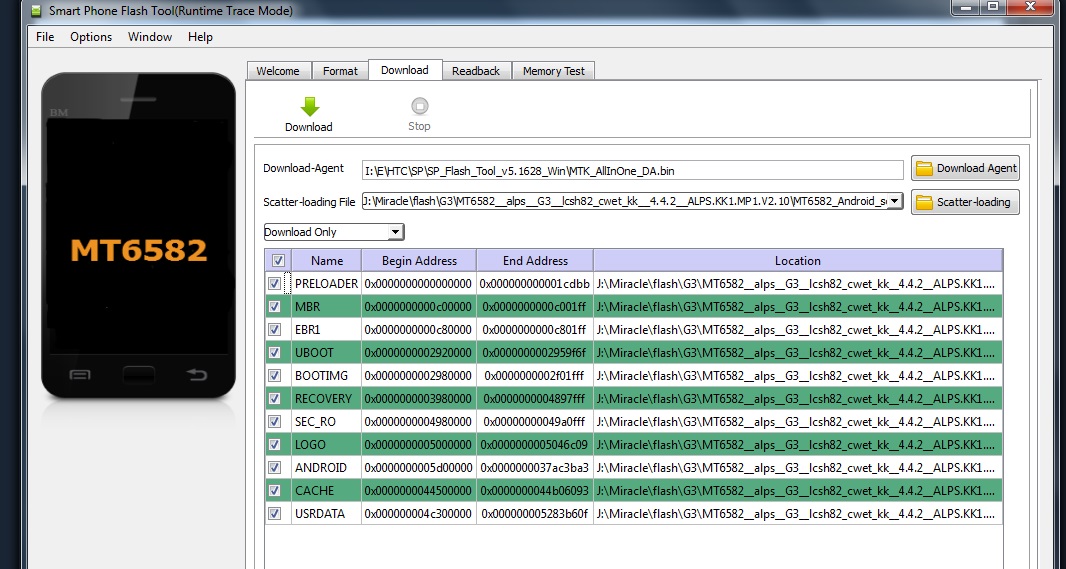Open the File menu
Image resolution: width=1066 pixels, height=569 pixels.
click(x=45, y=37)
